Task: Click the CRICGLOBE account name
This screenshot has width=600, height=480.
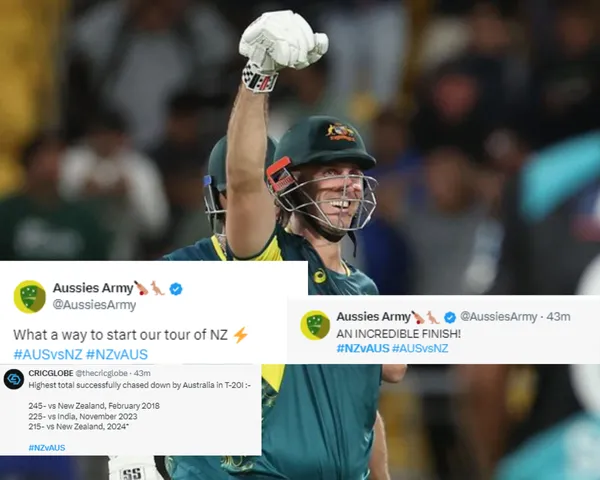Action: (51, 373)
